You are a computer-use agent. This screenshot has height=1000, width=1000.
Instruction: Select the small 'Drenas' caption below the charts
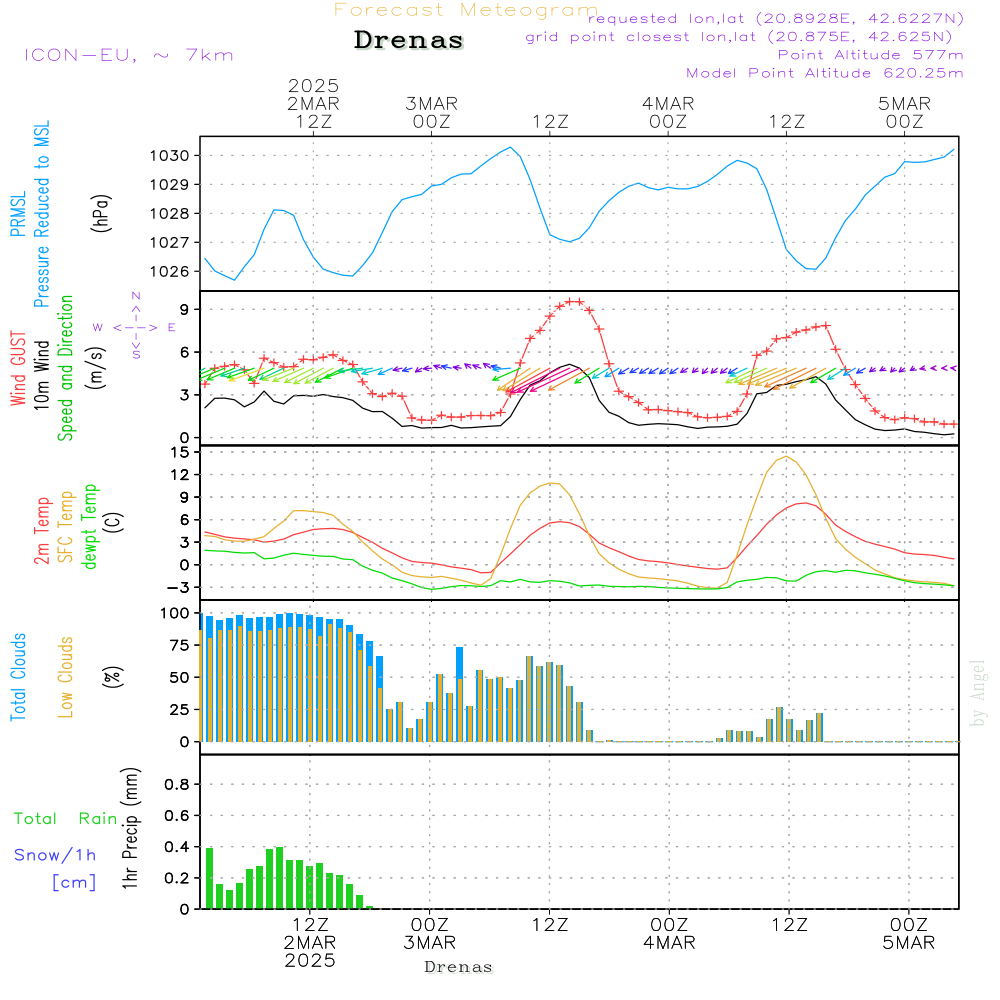click(x=459, y=967)
